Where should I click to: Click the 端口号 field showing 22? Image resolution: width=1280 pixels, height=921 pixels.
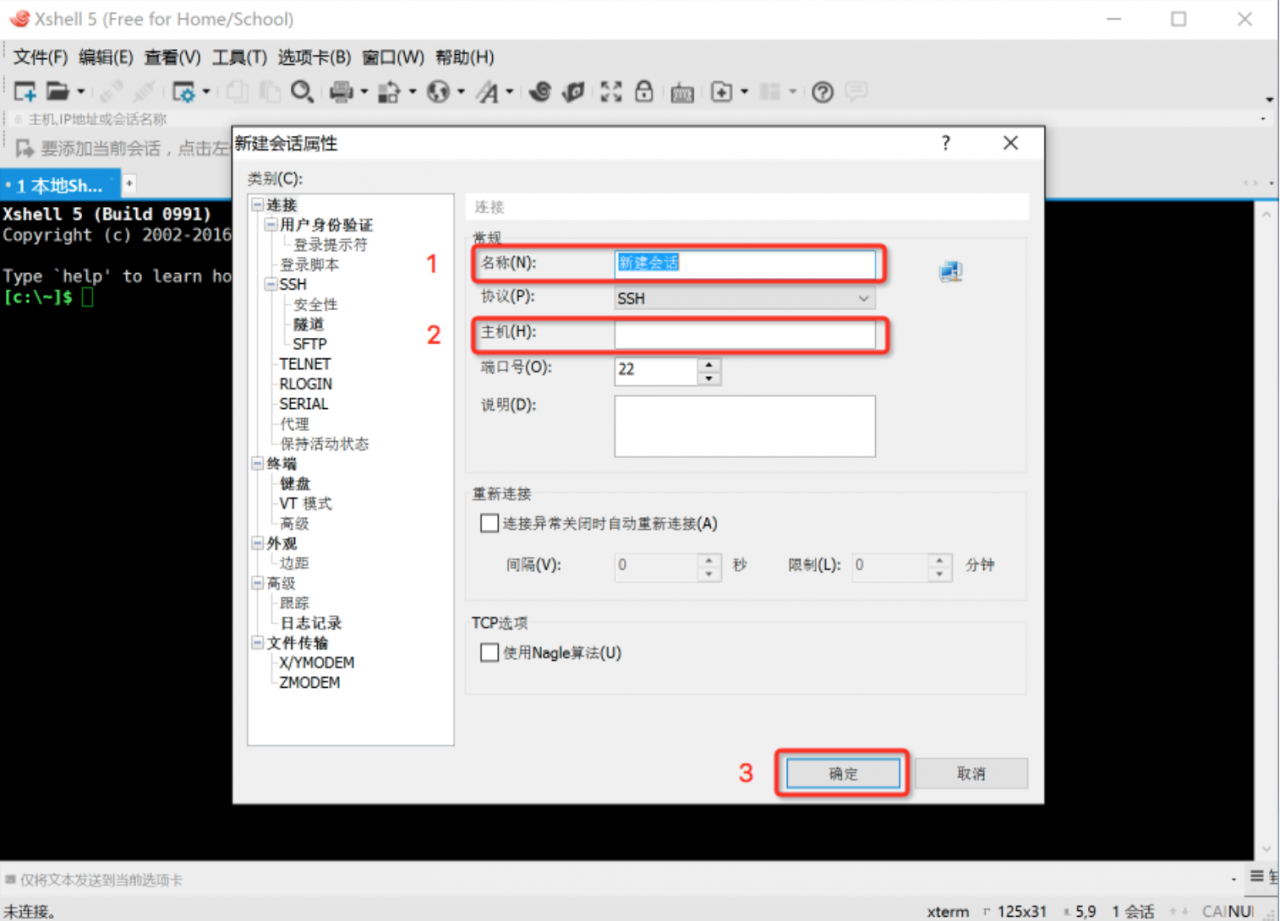coord(657,370)
